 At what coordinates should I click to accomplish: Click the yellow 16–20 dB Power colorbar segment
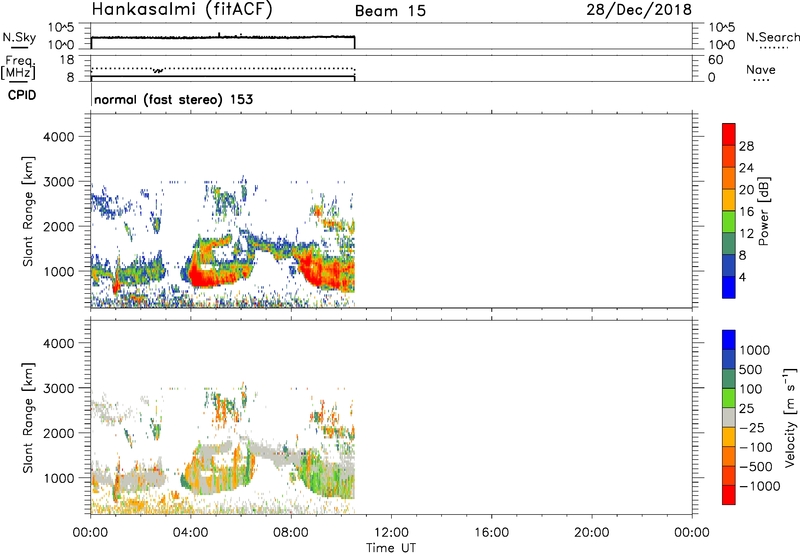point(729,200)
